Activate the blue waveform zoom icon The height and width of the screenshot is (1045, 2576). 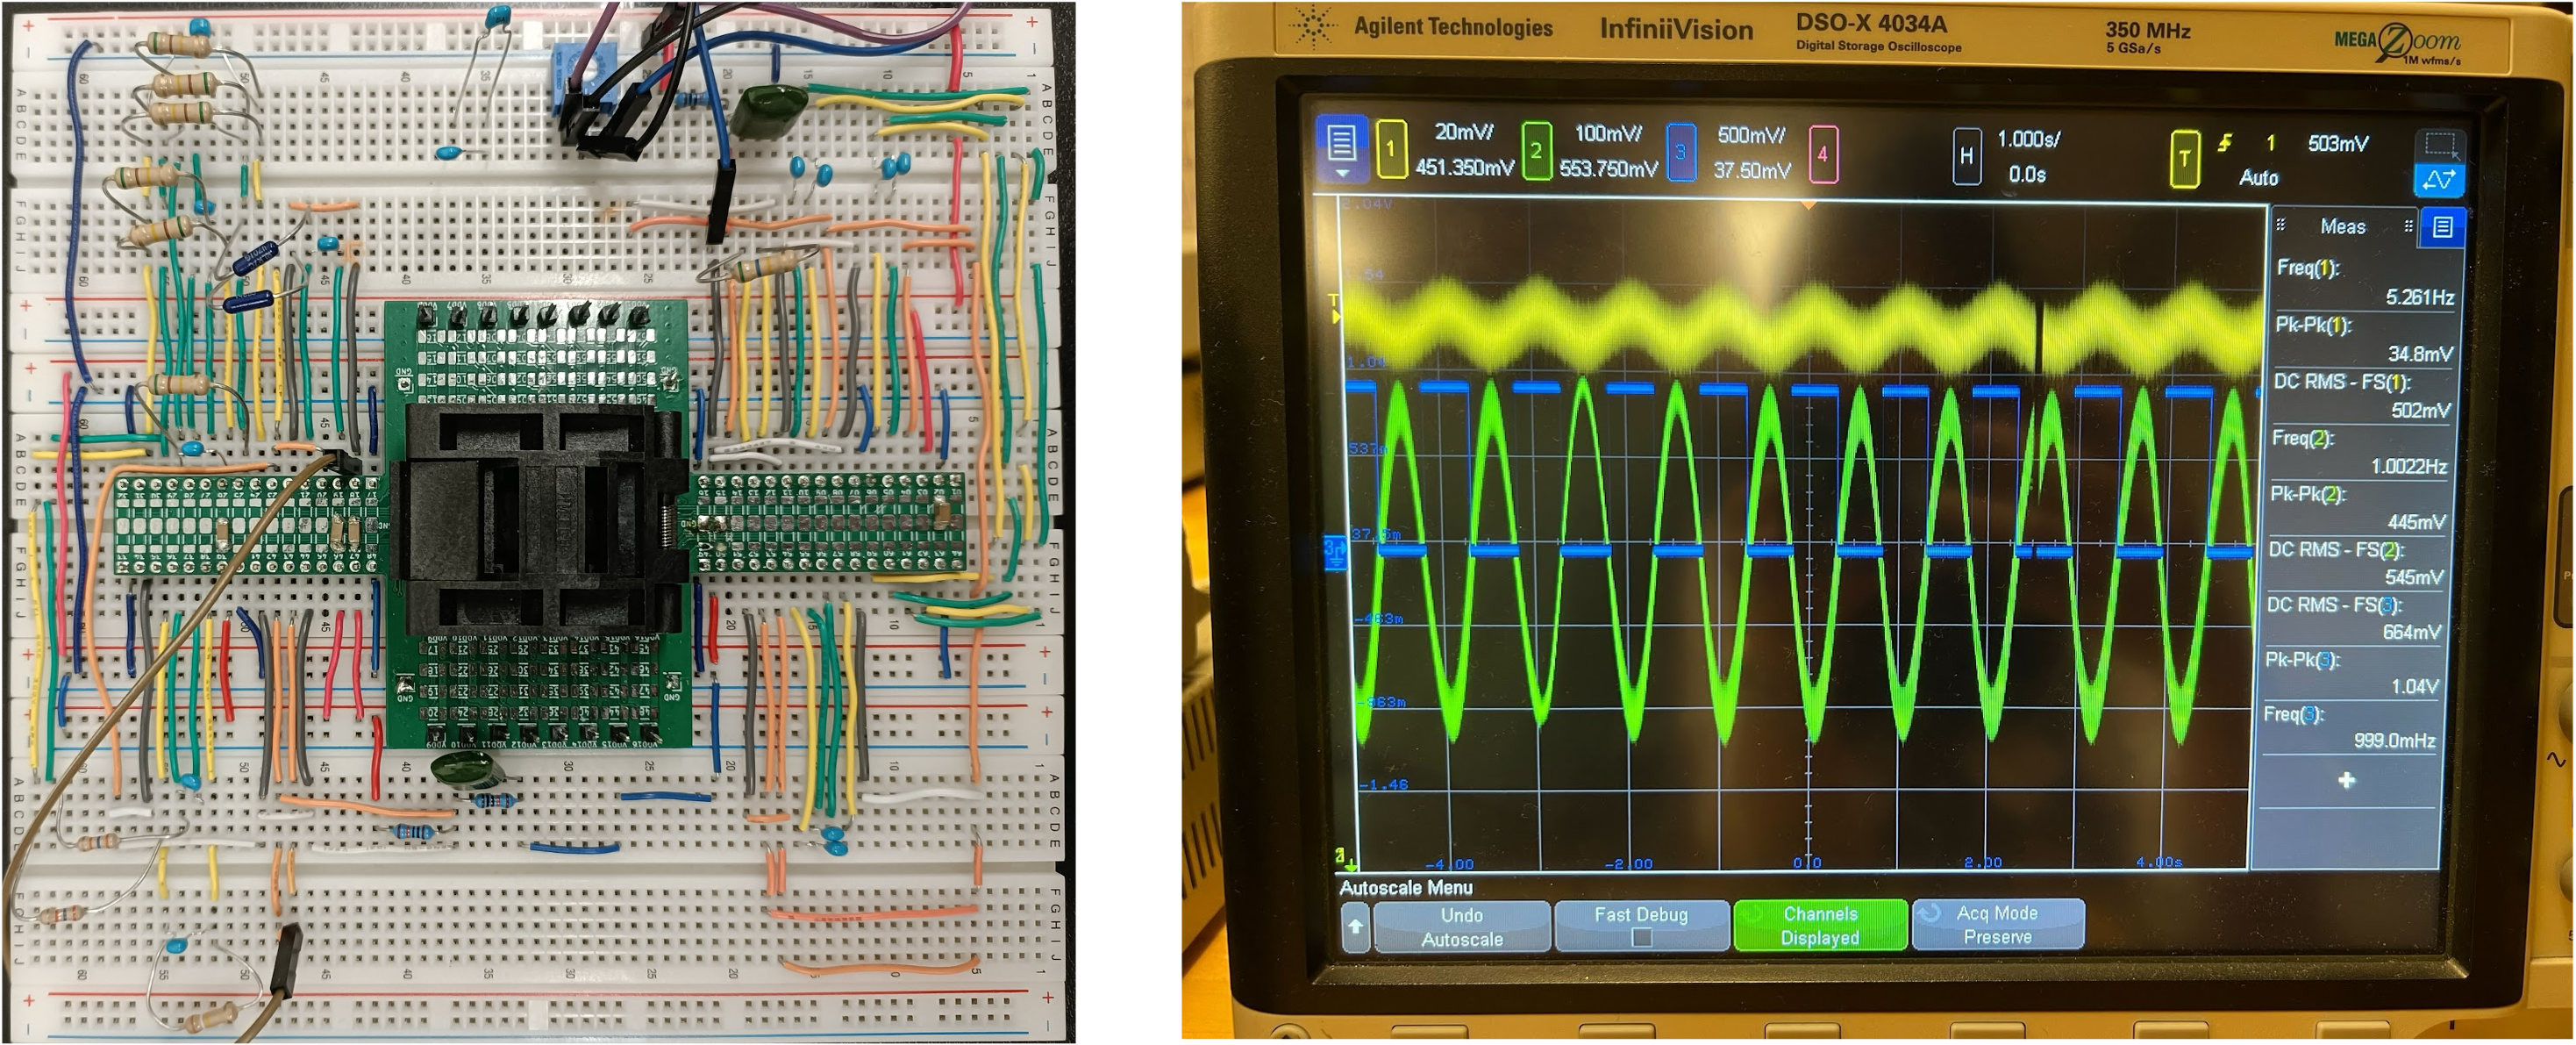coord(2438,180)
